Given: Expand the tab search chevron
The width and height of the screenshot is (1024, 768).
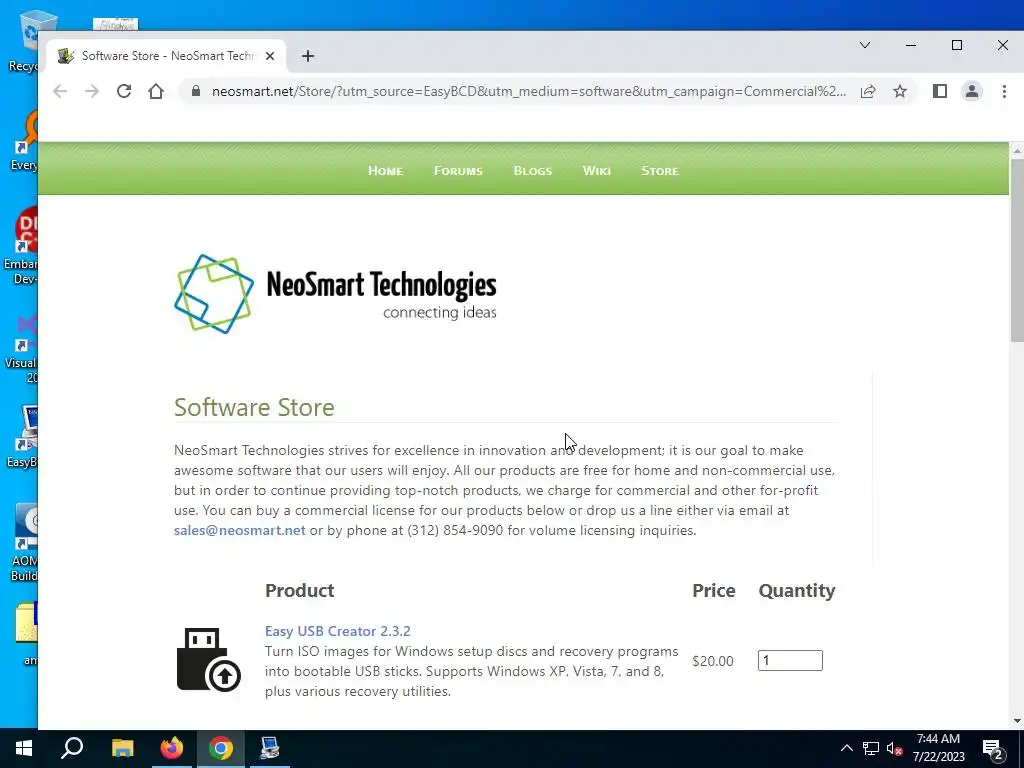Looking at the screenshot, I should click(865, 45).
